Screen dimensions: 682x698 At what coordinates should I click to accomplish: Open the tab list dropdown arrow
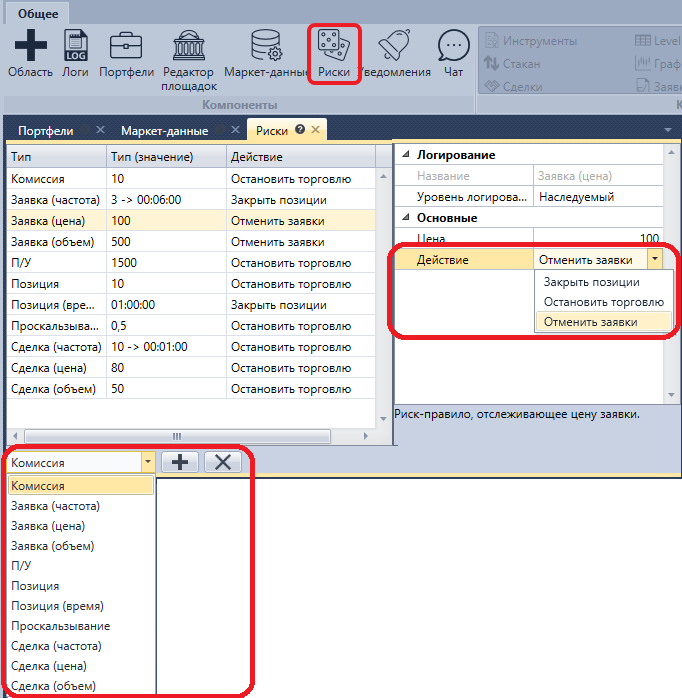coord(667,130)
